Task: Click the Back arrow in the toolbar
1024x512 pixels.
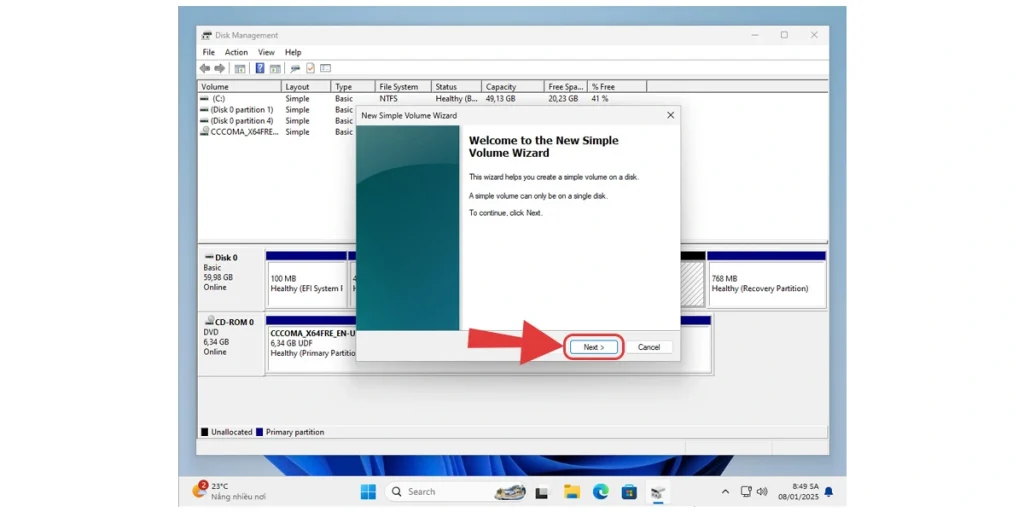Action: [x=205, y=68]
